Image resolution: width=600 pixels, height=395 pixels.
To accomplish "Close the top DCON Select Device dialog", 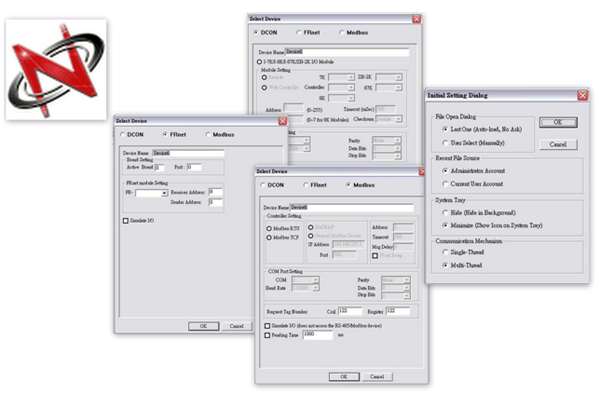I will tap(416, 19).
